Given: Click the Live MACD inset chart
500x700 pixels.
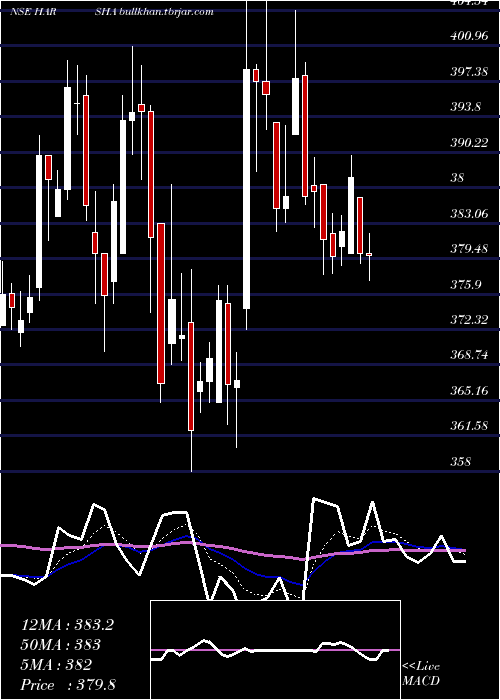Looking at the screenshot, I should coord(275,650).
